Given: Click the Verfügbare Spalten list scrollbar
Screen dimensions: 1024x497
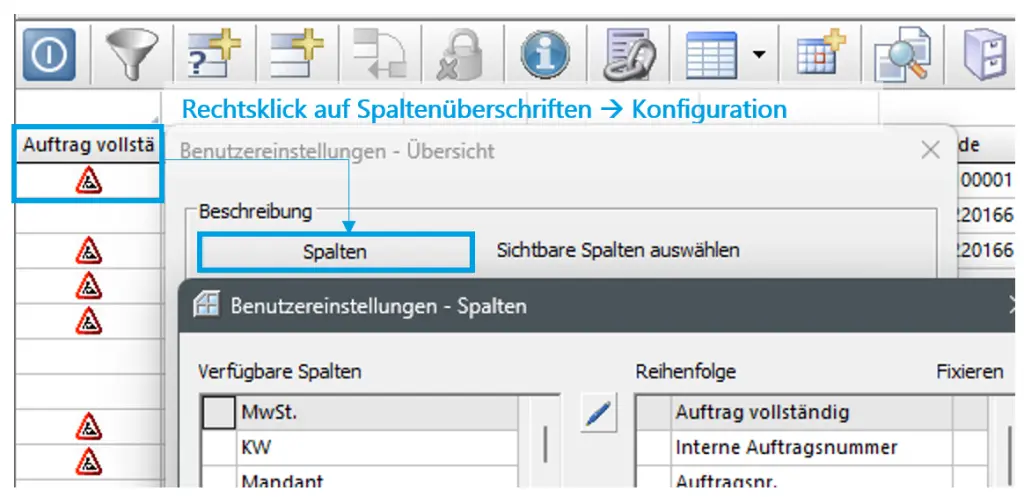Looking at the screenshot, I should point(545,444).
